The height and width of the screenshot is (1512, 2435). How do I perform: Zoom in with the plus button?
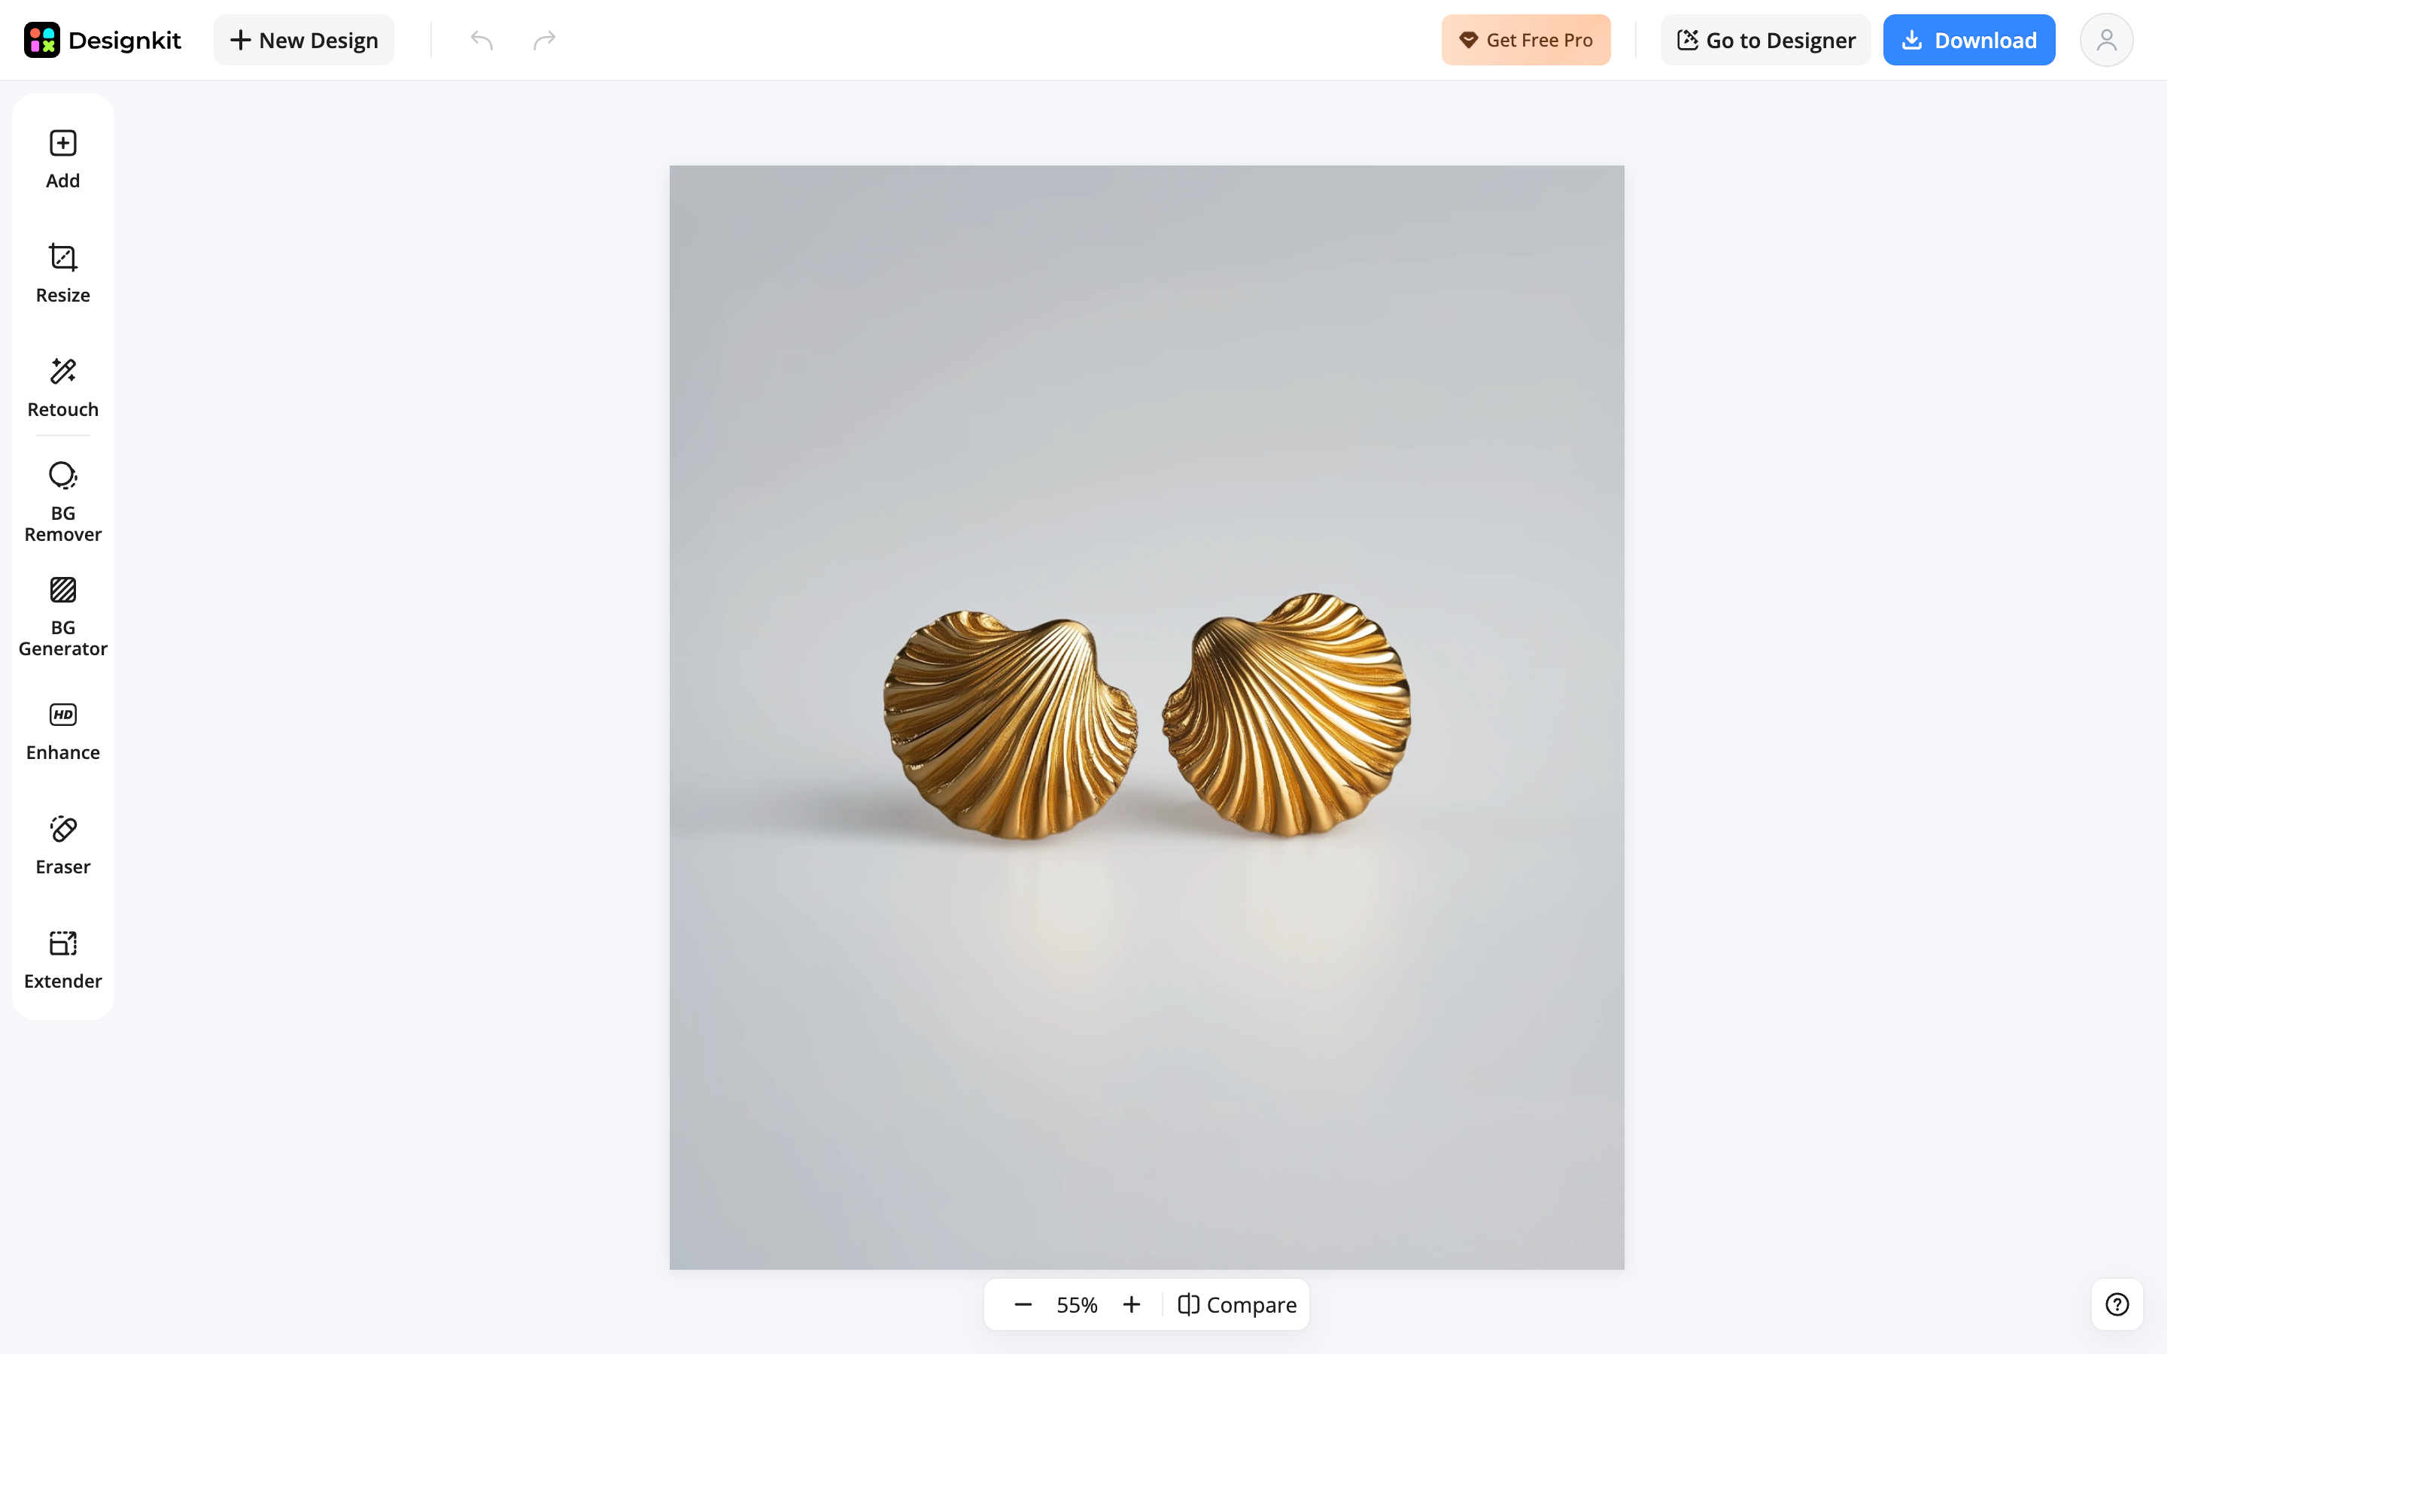(1131, 1304)
